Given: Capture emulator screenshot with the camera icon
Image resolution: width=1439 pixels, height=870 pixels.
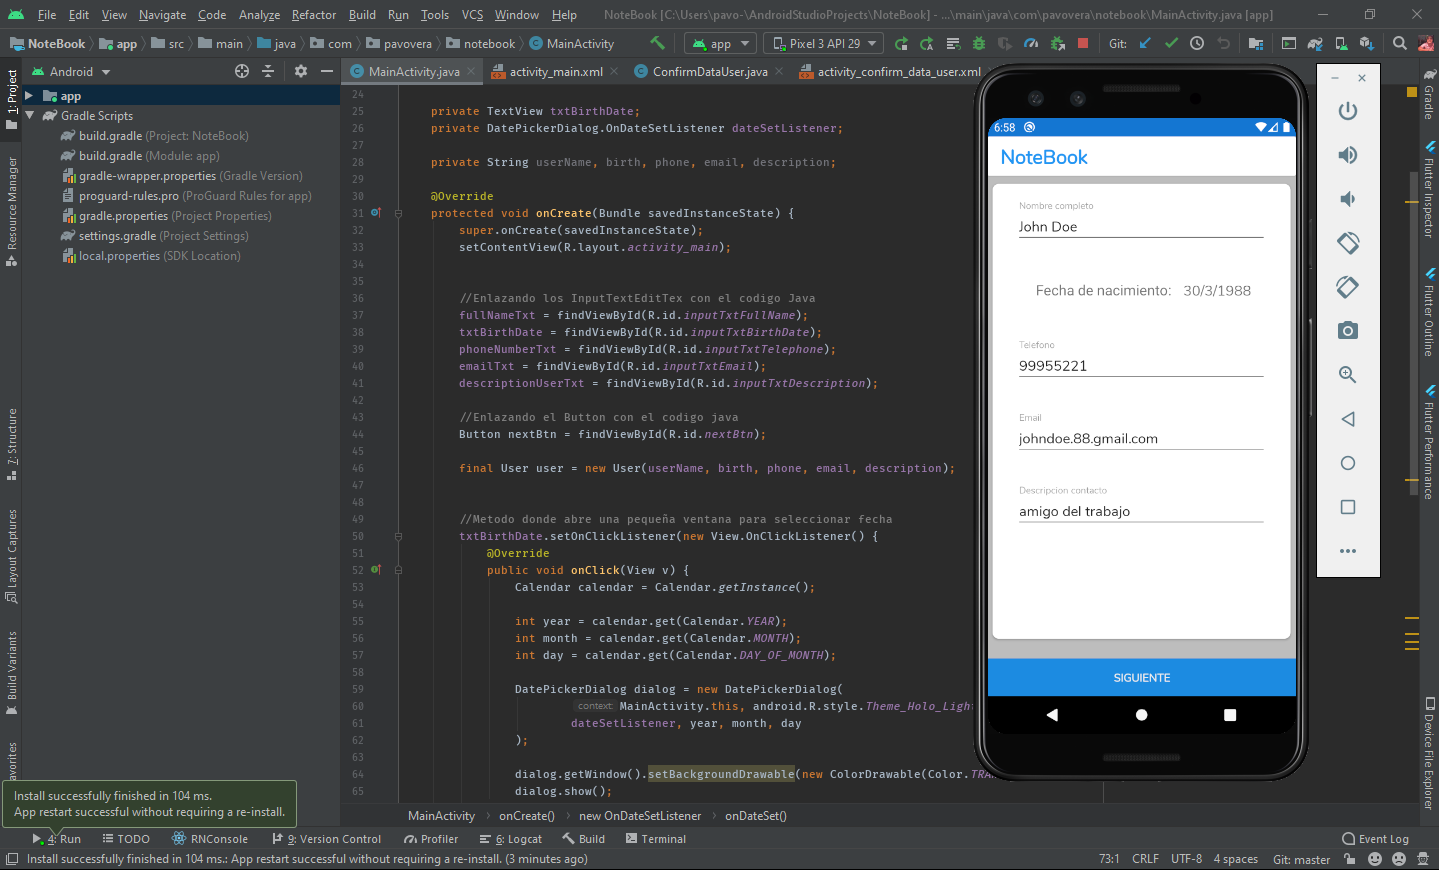Looking at the screenshot, I should [x=1348, y=330].
